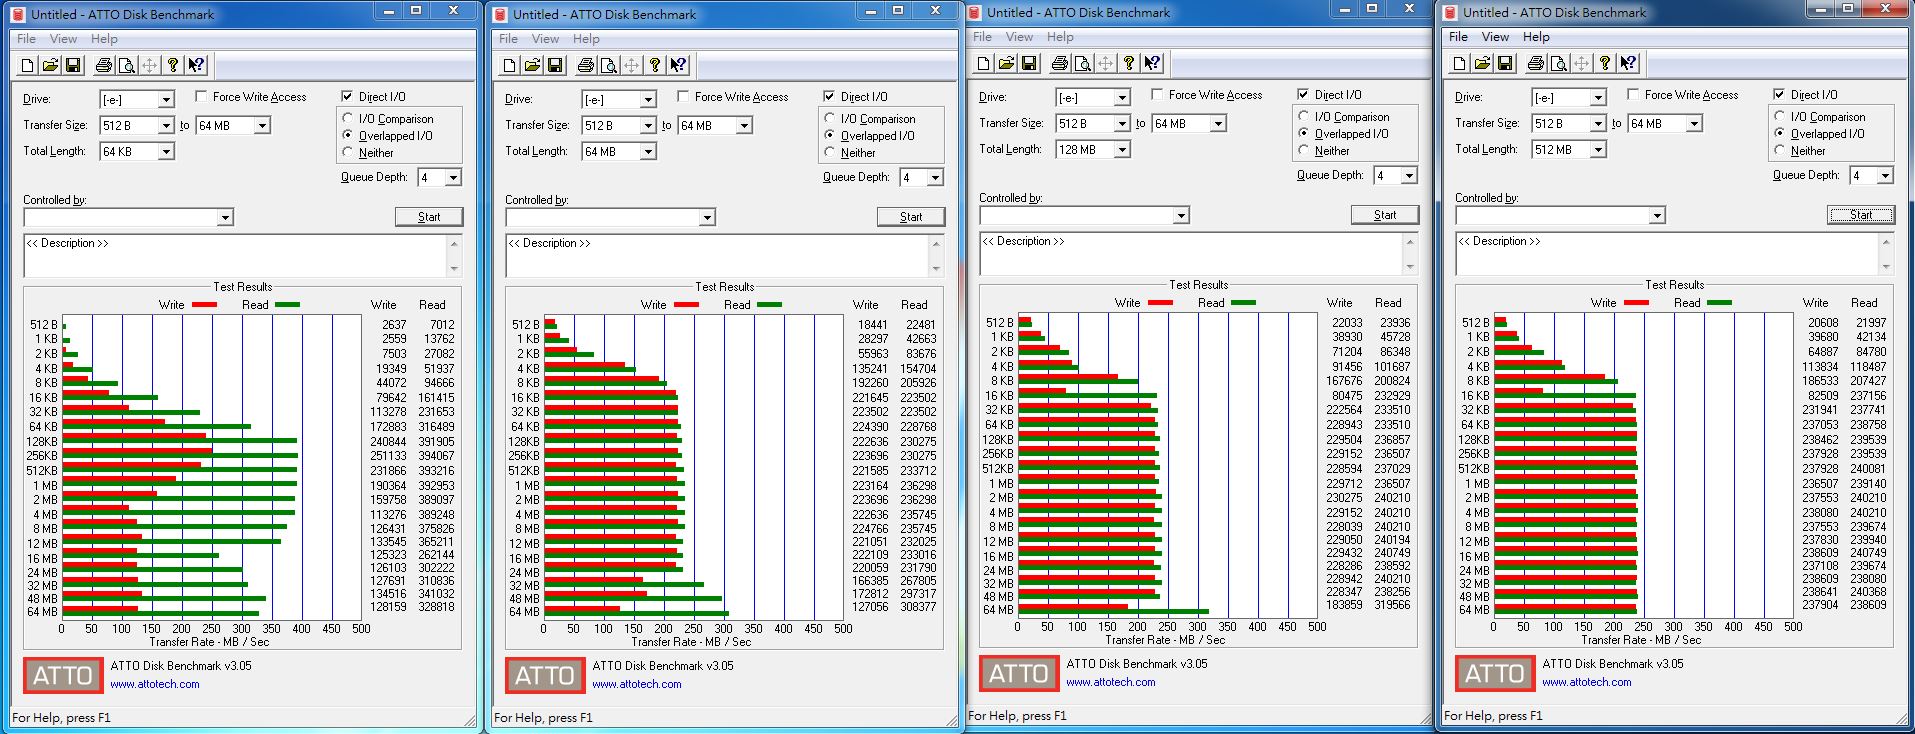Select Overlapped I/O radio in 128 MB total length window

point(1304,133)
